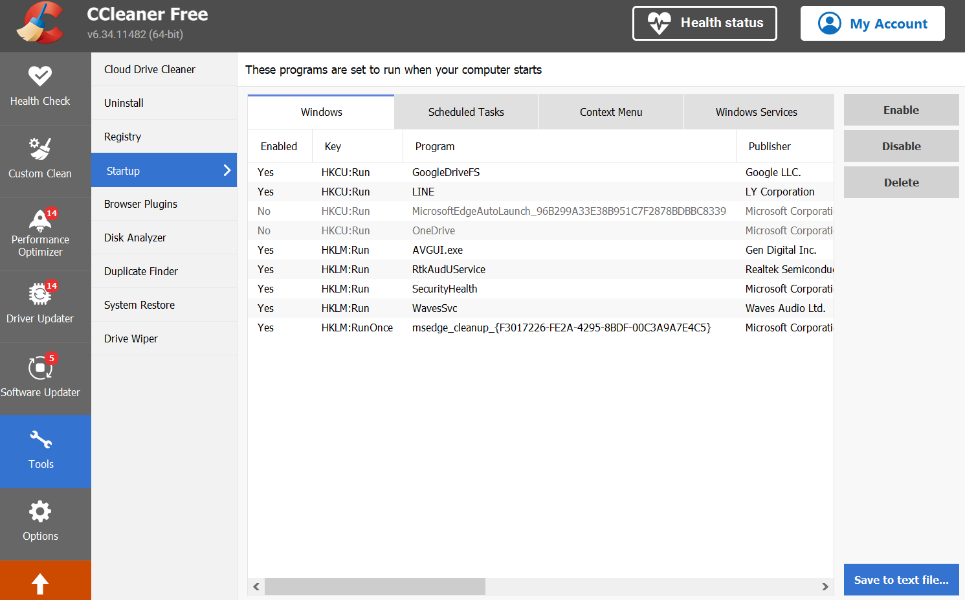Open the Health status button

[x=704, y=23]
